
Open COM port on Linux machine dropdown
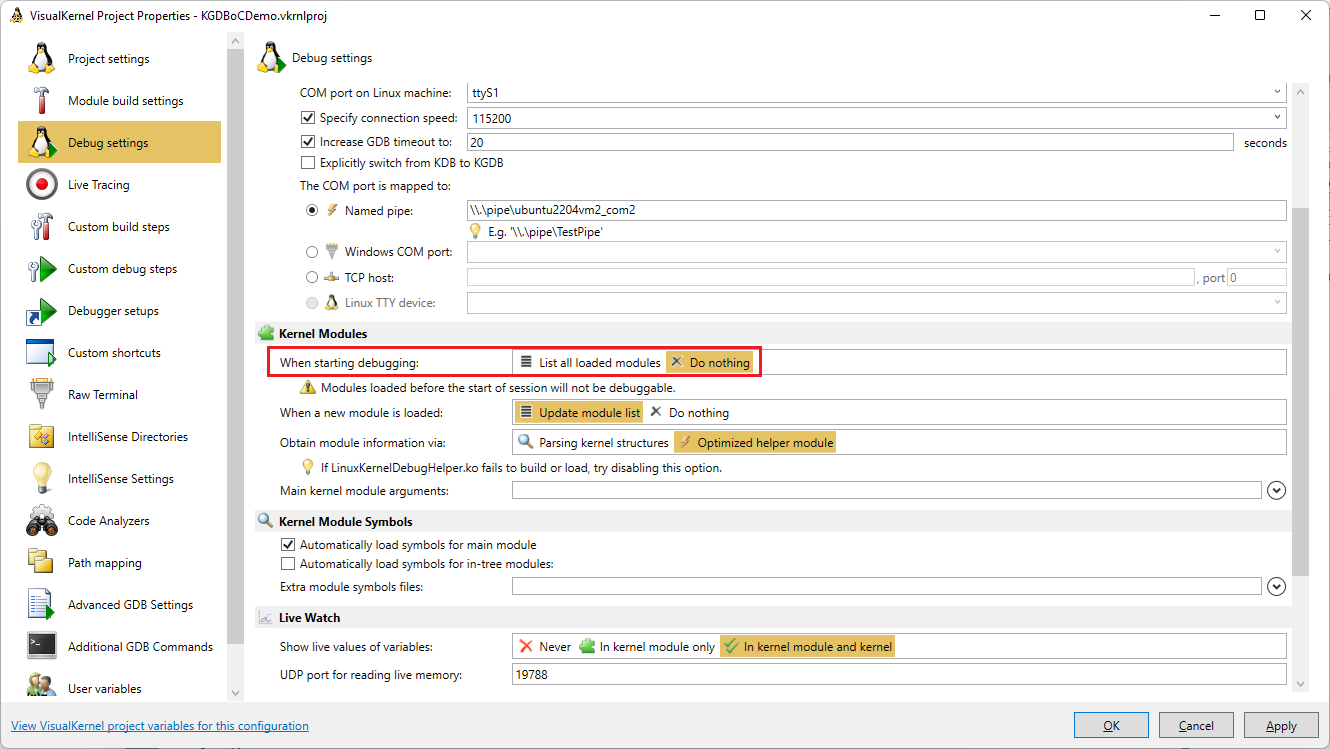(1277, 92)
